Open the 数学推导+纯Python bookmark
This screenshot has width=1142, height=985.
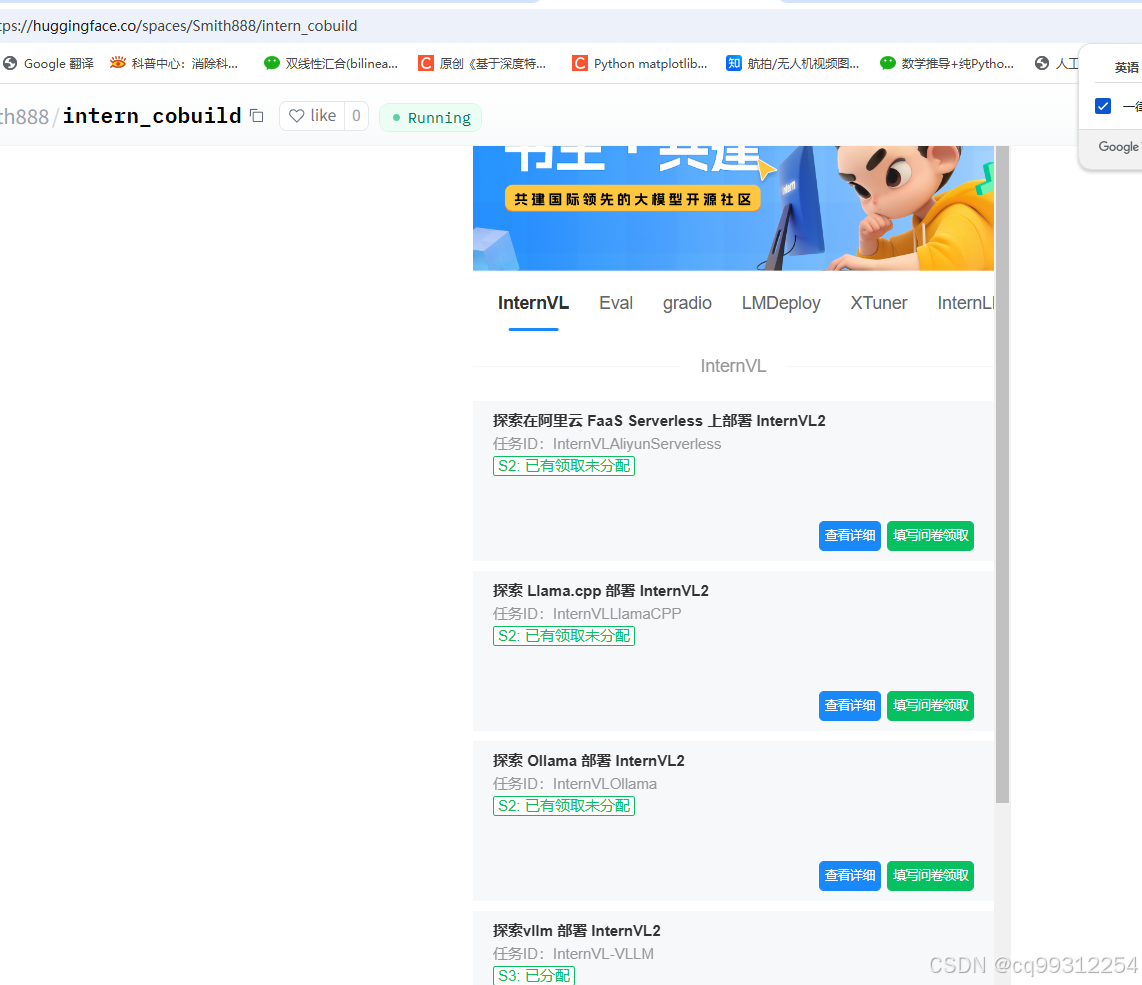click(x=947, y=63)
